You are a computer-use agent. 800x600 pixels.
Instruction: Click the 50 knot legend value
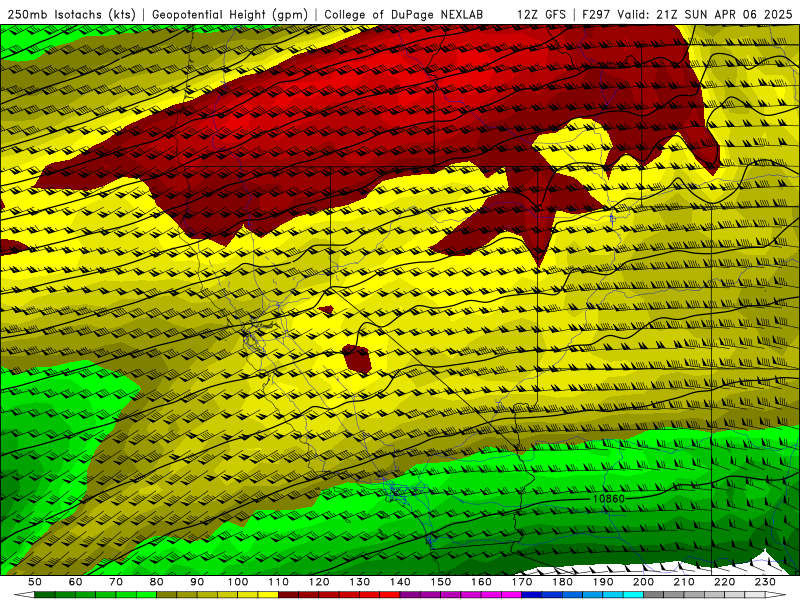35,582
